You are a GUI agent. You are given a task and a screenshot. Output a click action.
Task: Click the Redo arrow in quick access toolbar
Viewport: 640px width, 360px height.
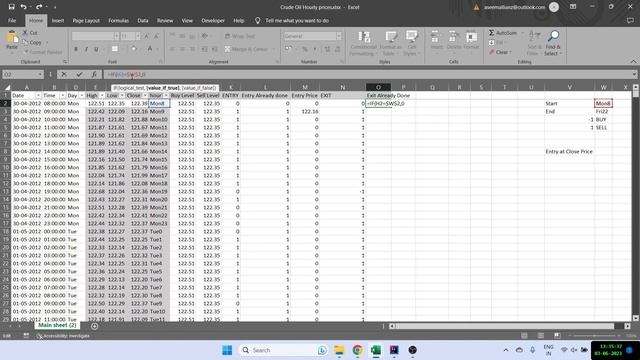pyautogui.click(x=39, y=7)
